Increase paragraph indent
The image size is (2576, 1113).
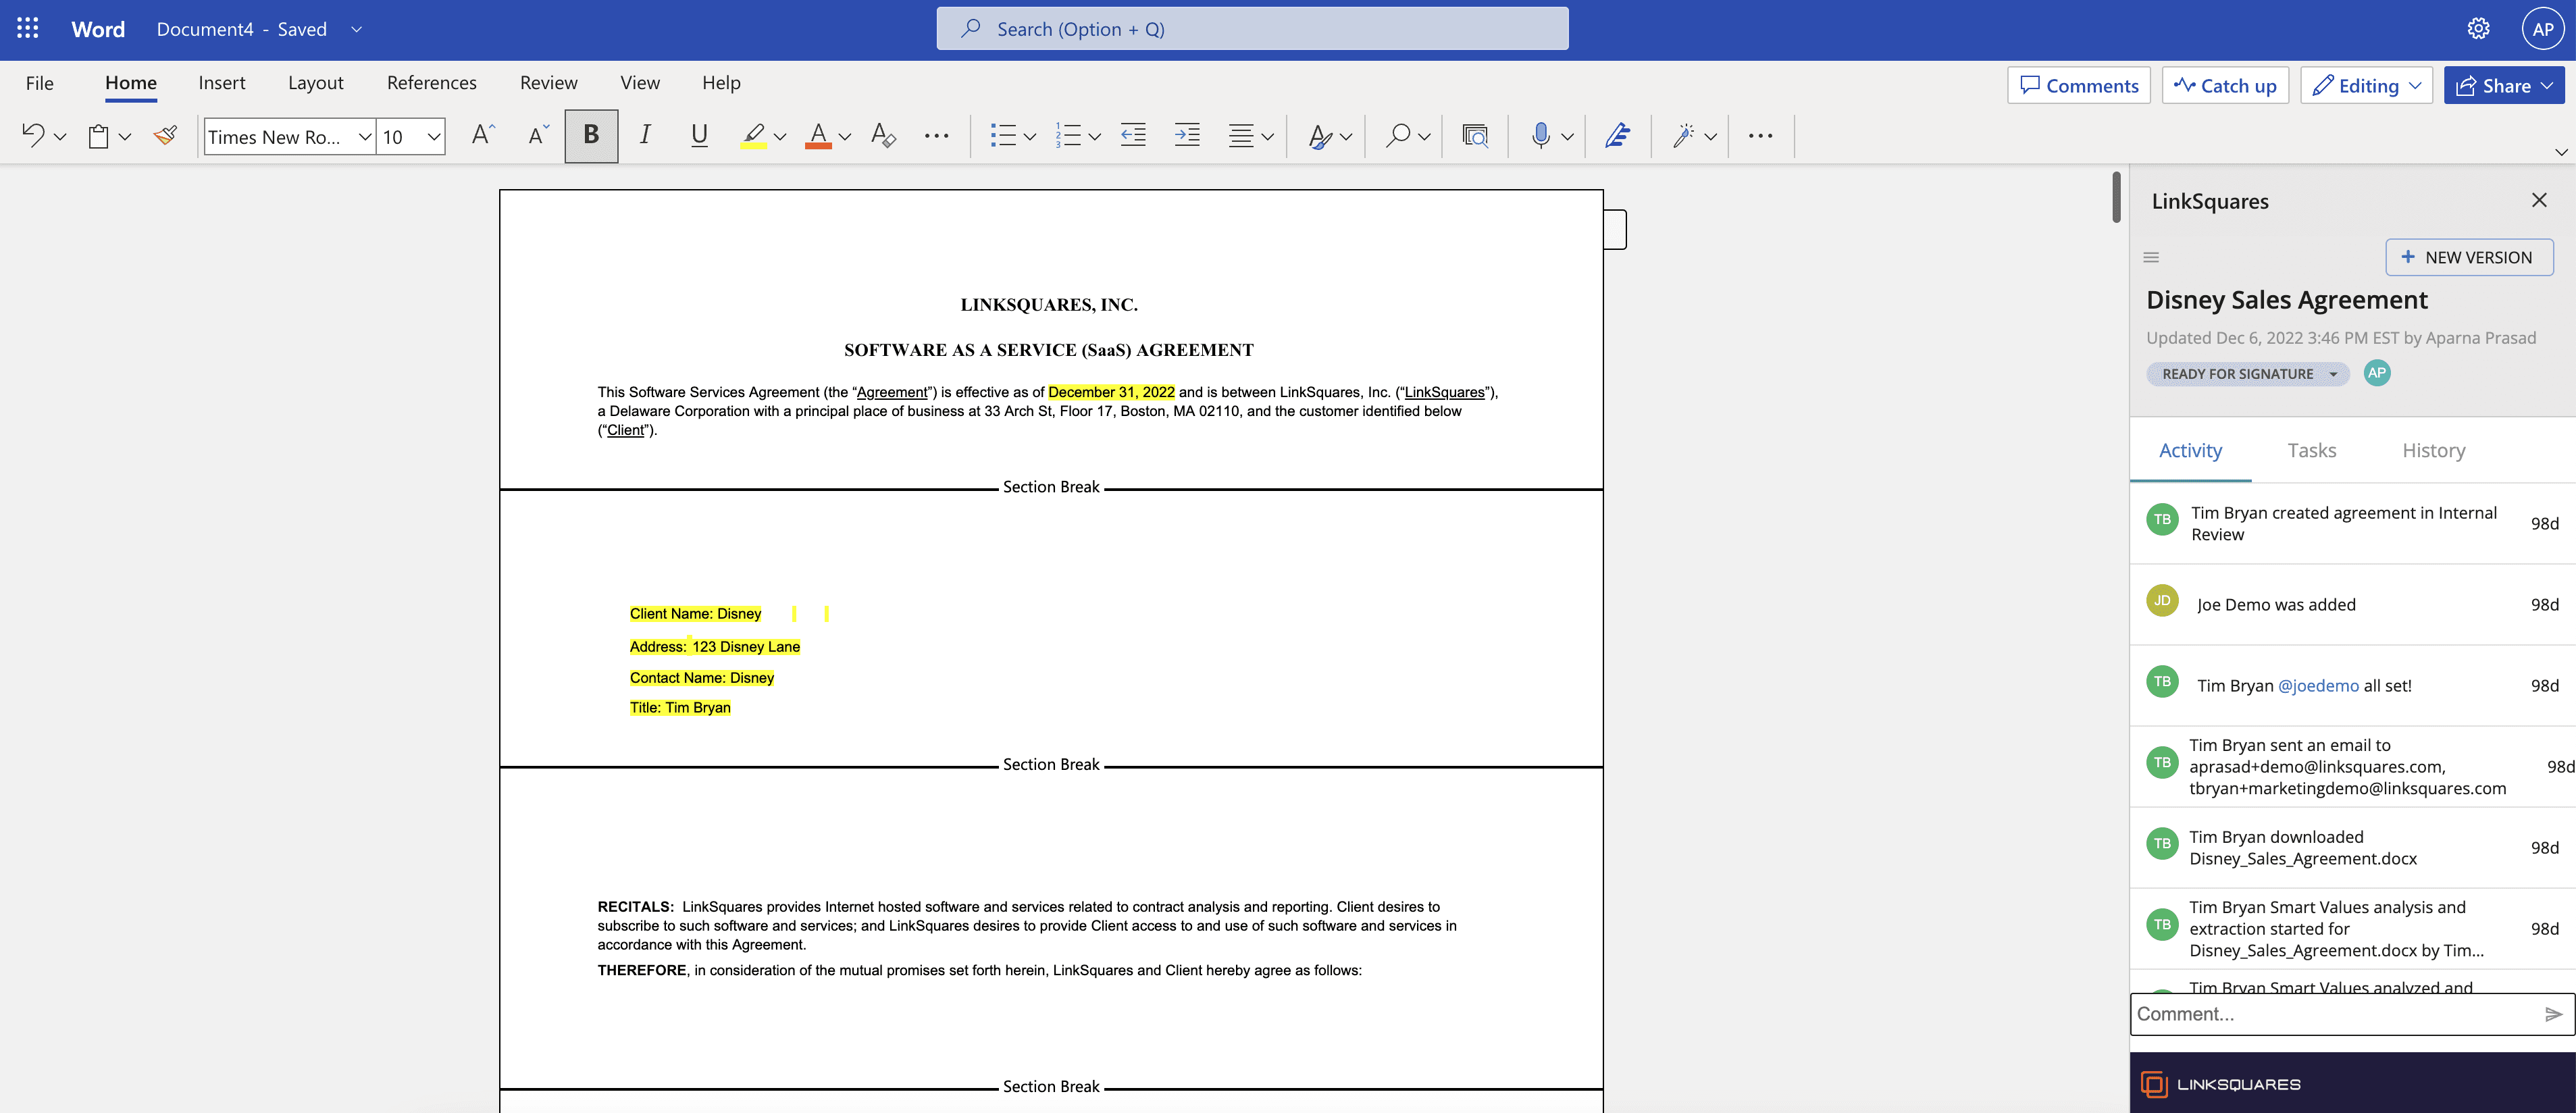pyautogui.click(x=1187, y=135)
